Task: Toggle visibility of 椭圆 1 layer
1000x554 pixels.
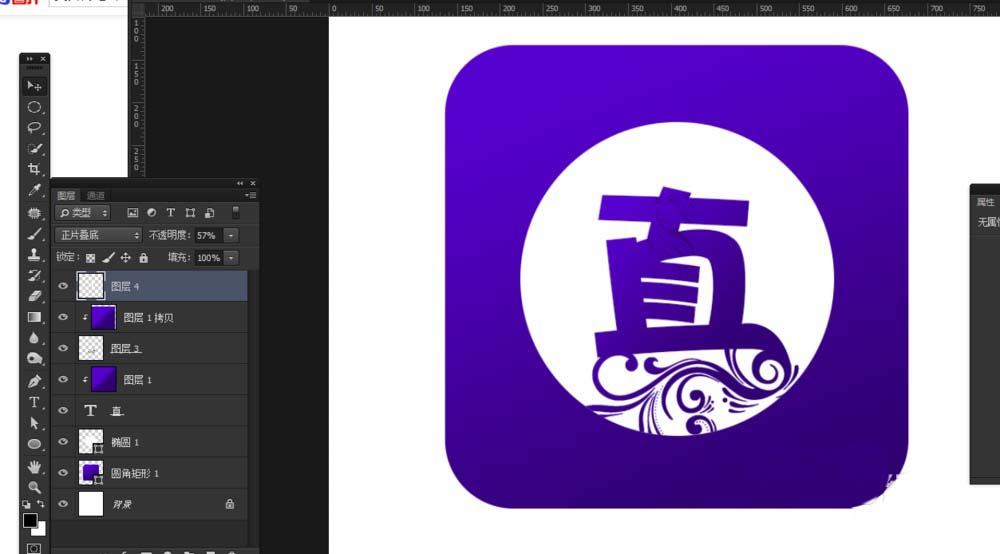Action: tap(63, 442)
